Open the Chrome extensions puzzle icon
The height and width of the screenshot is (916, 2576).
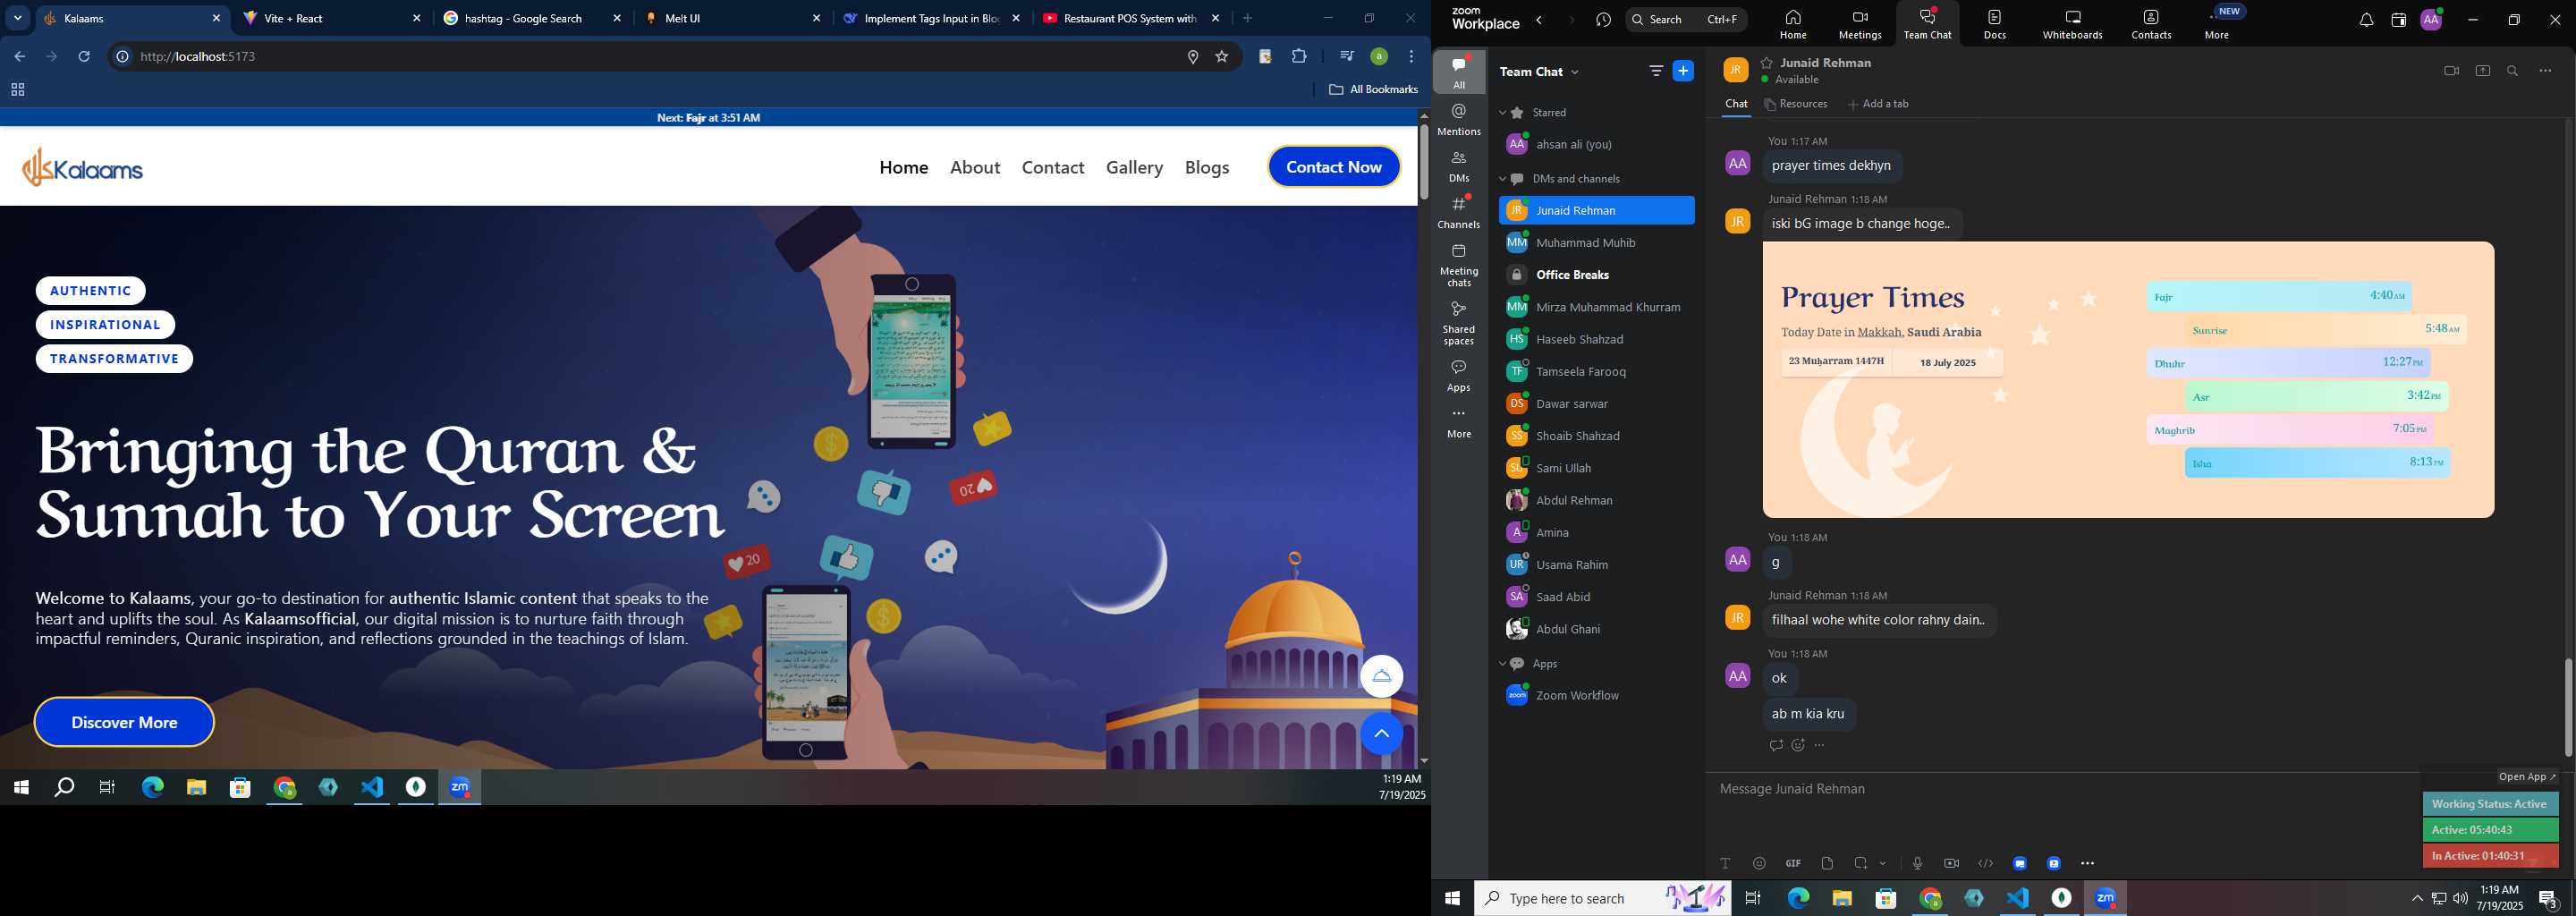coord(1299,56)
